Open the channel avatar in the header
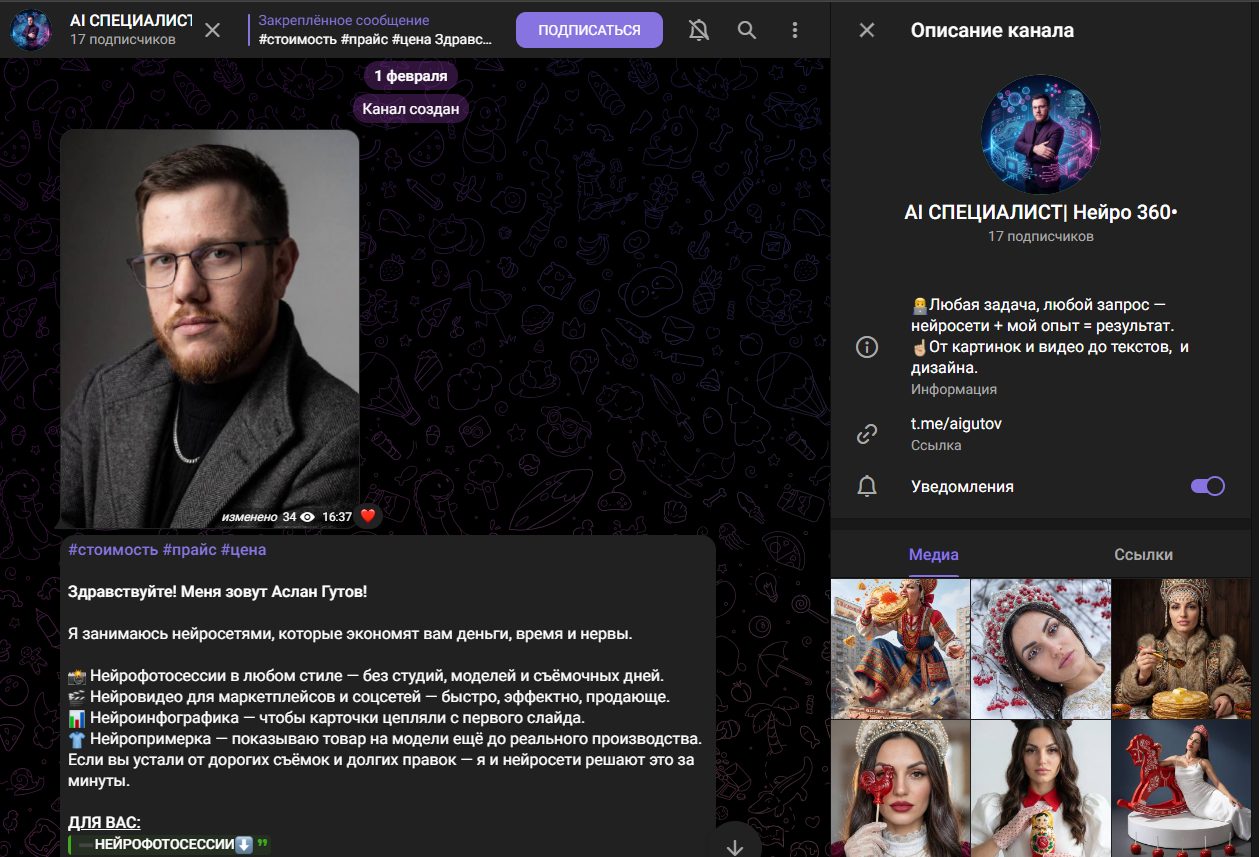The width and height of the screenshot is (1259, 857). click(31, 30)
